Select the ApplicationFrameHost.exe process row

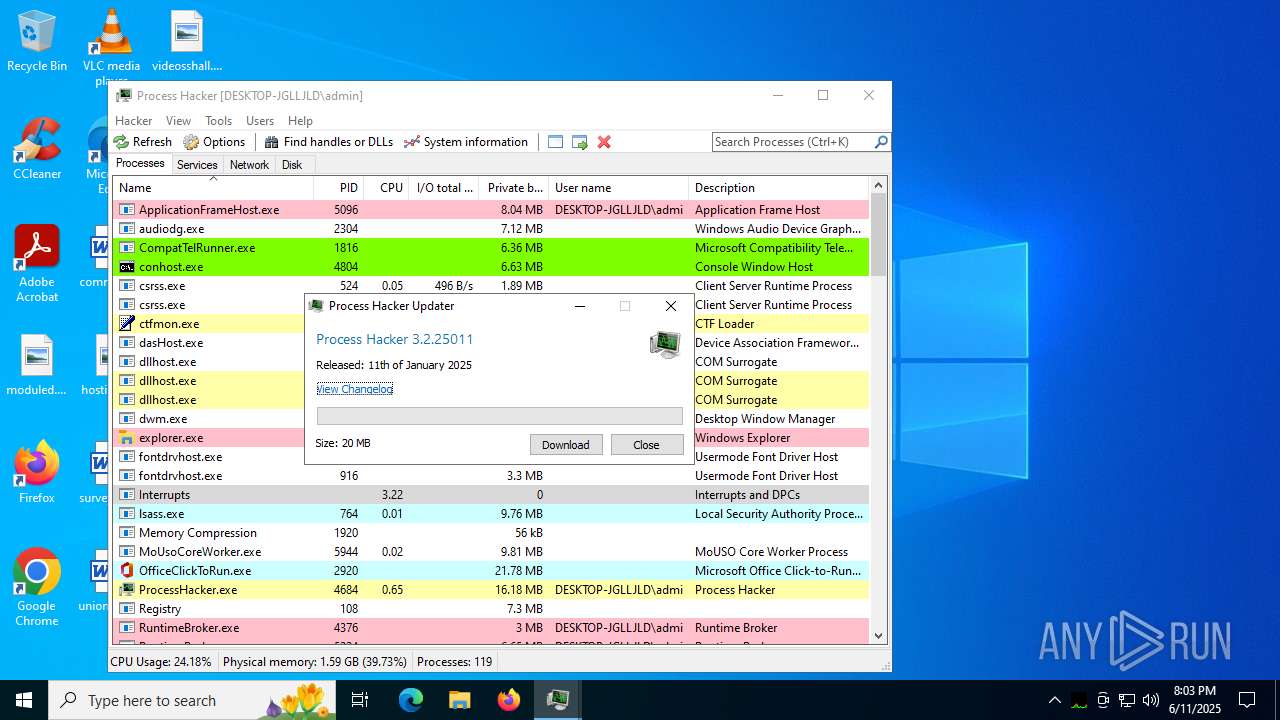tap(491, 210)
